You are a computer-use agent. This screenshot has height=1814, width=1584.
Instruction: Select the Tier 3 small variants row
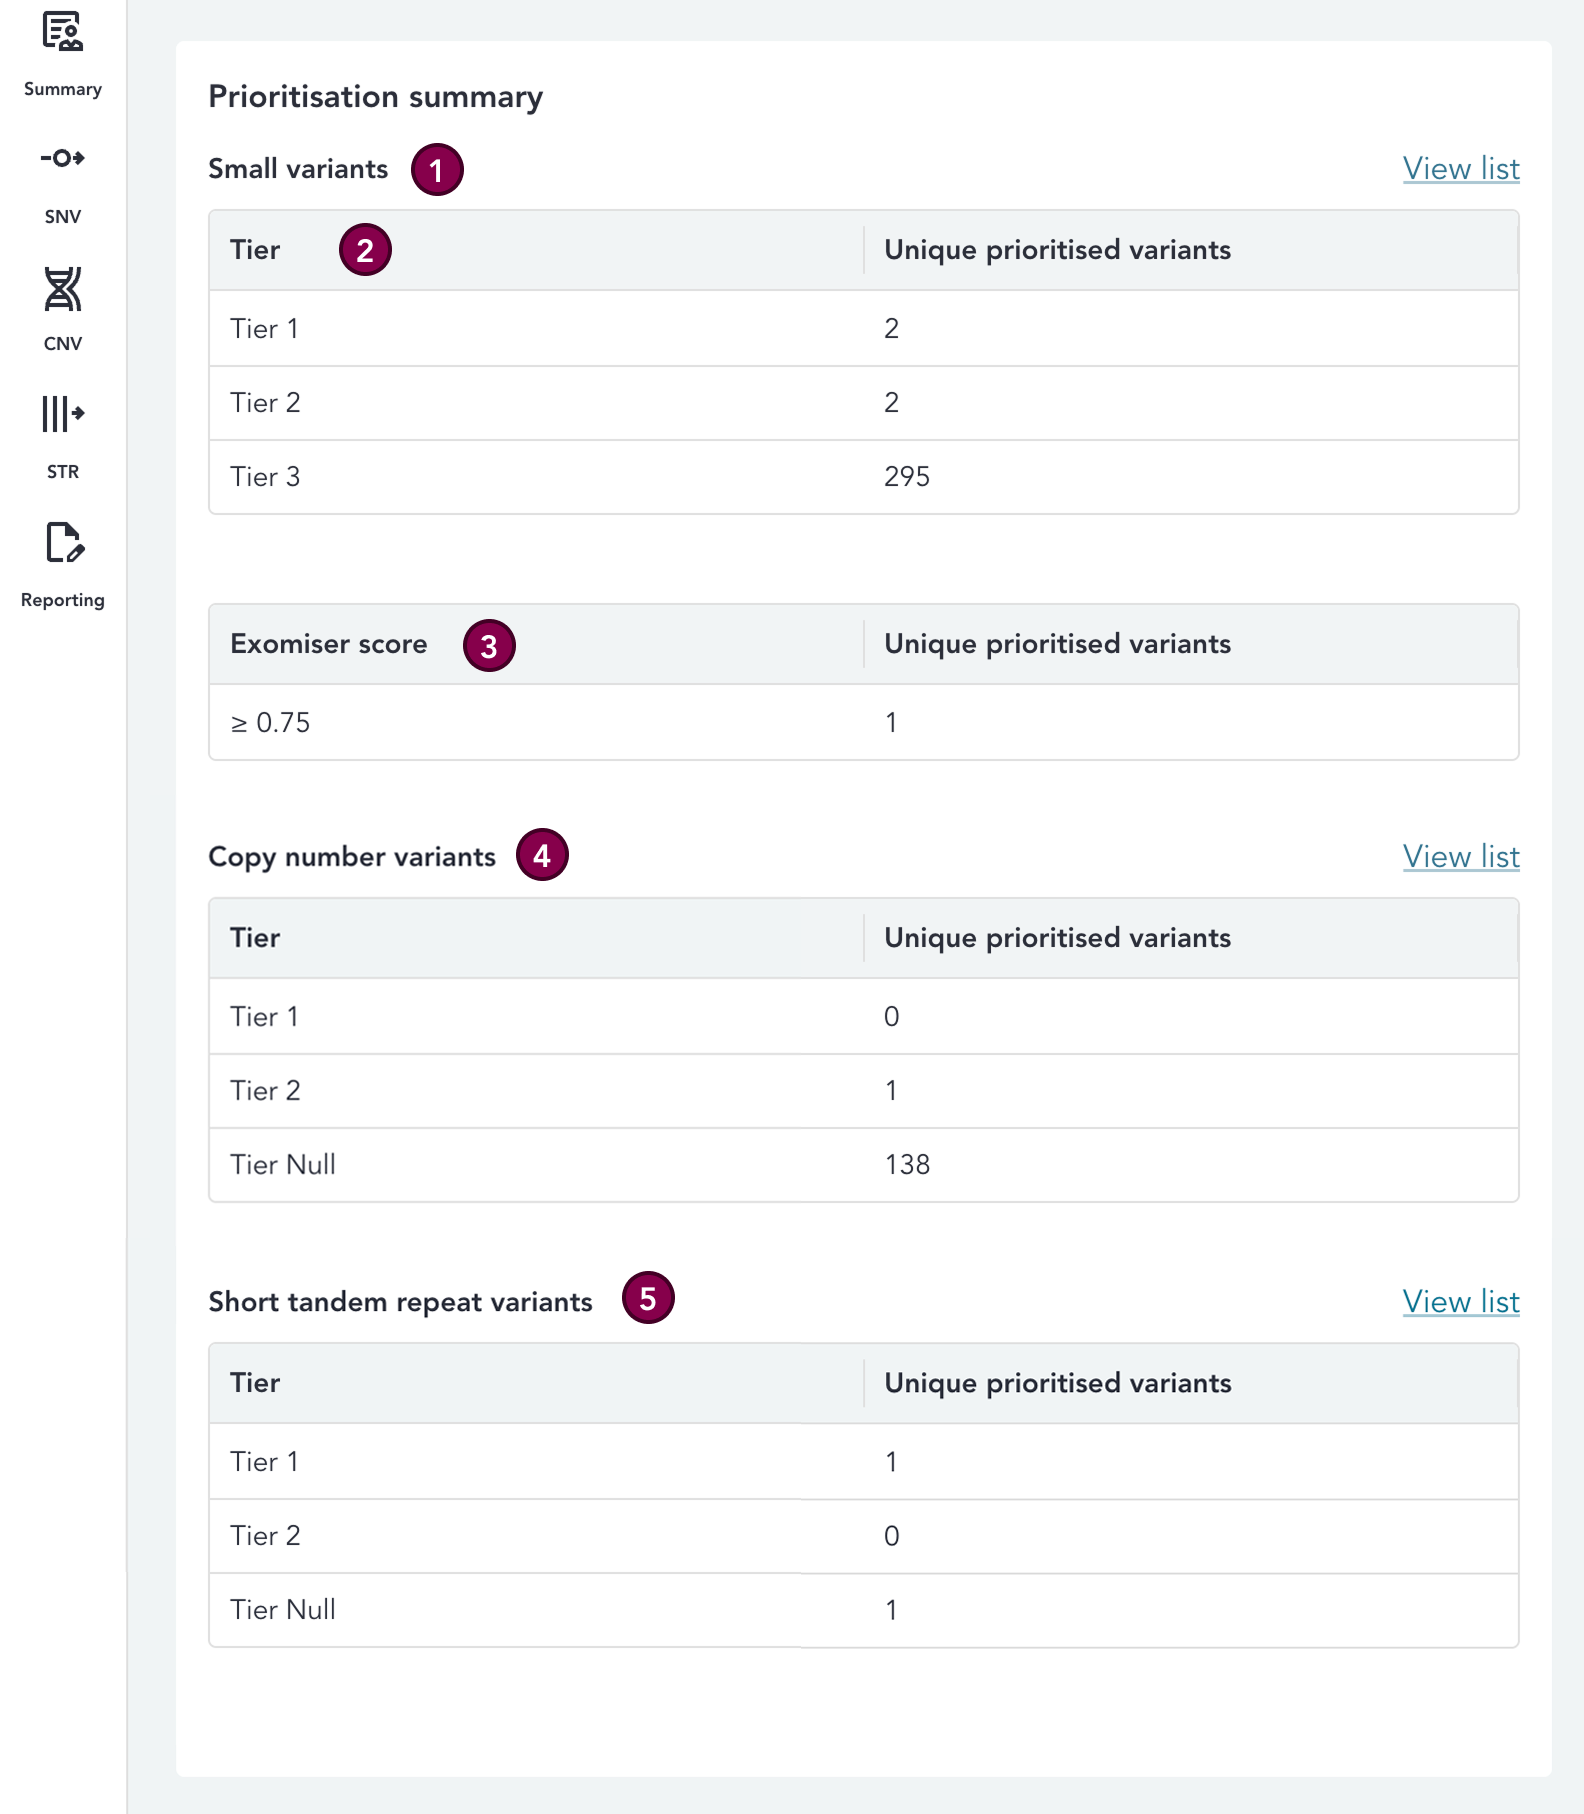tap(863, 477)
